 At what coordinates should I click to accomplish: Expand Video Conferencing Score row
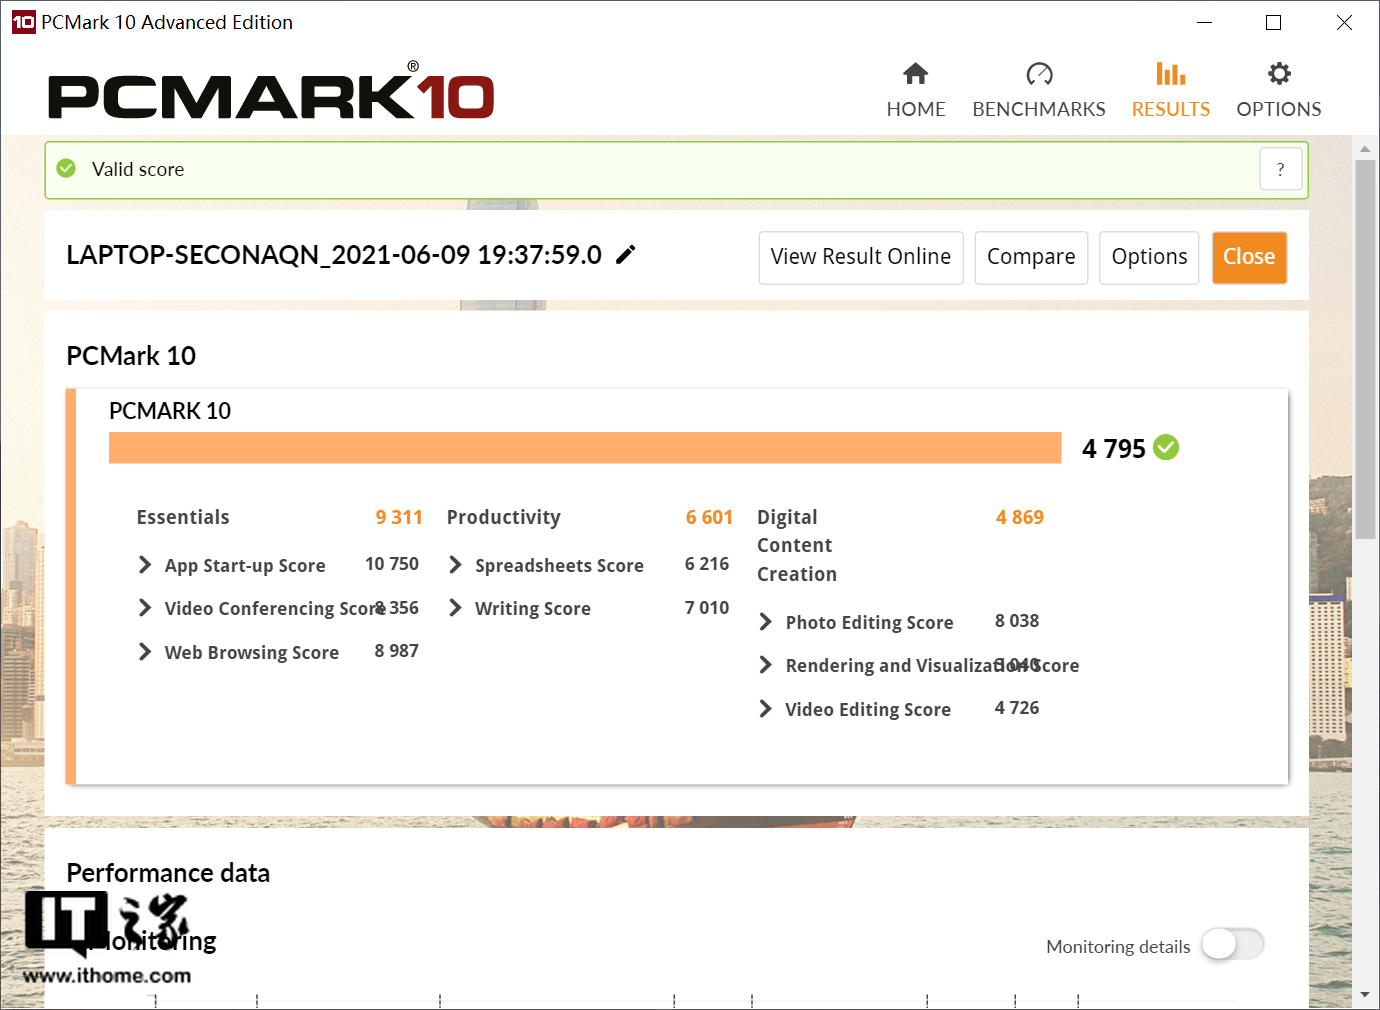click(x=146, y=608)
